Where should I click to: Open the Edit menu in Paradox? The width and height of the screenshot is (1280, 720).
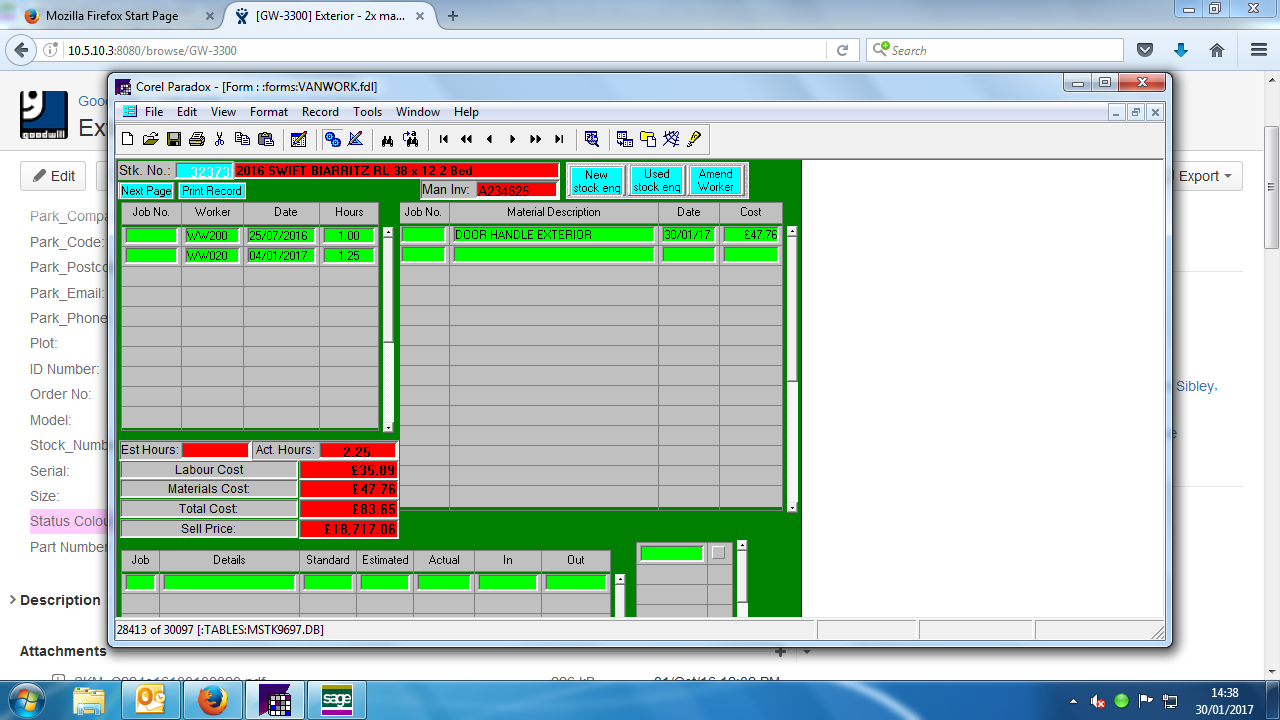pyautogui.click(x=187, y=112)
